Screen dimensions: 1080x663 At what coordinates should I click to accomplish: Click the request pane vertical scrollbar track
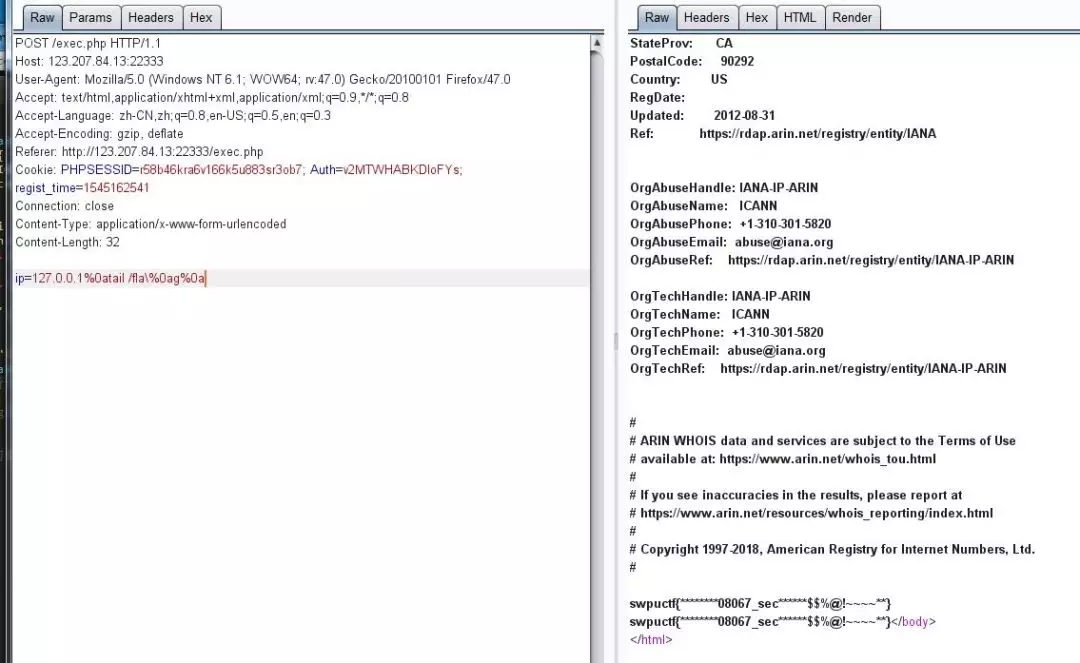tap(596, 358)
